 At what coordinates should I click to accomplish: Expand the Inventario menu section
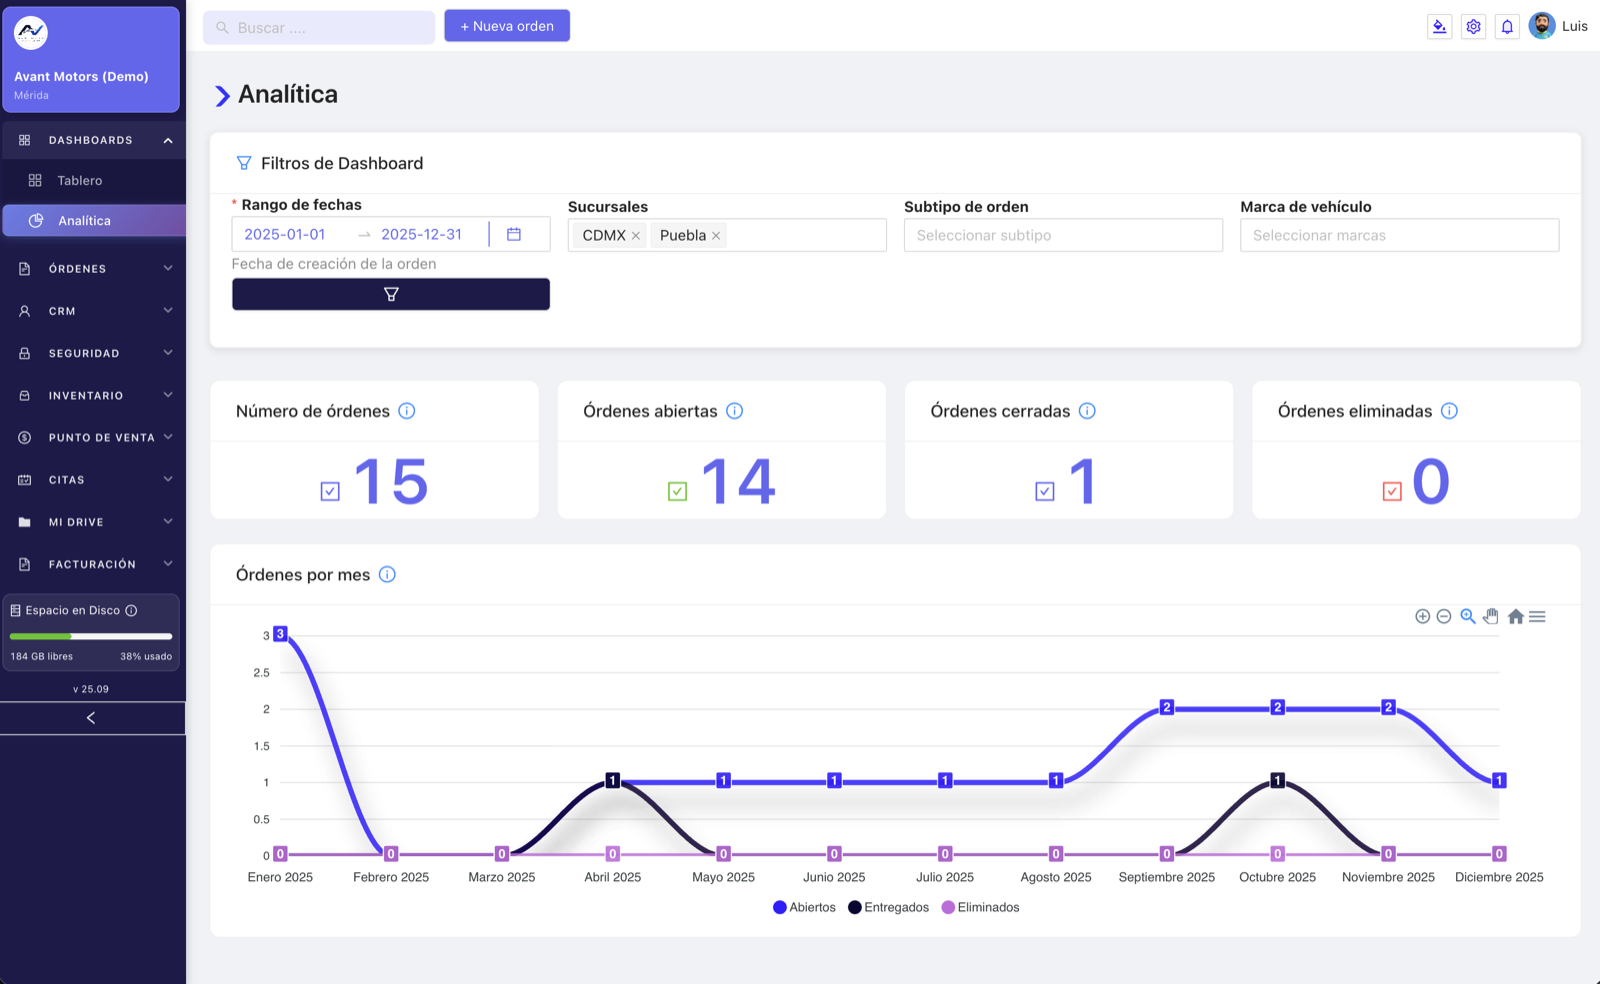click(x=93, y=395)
